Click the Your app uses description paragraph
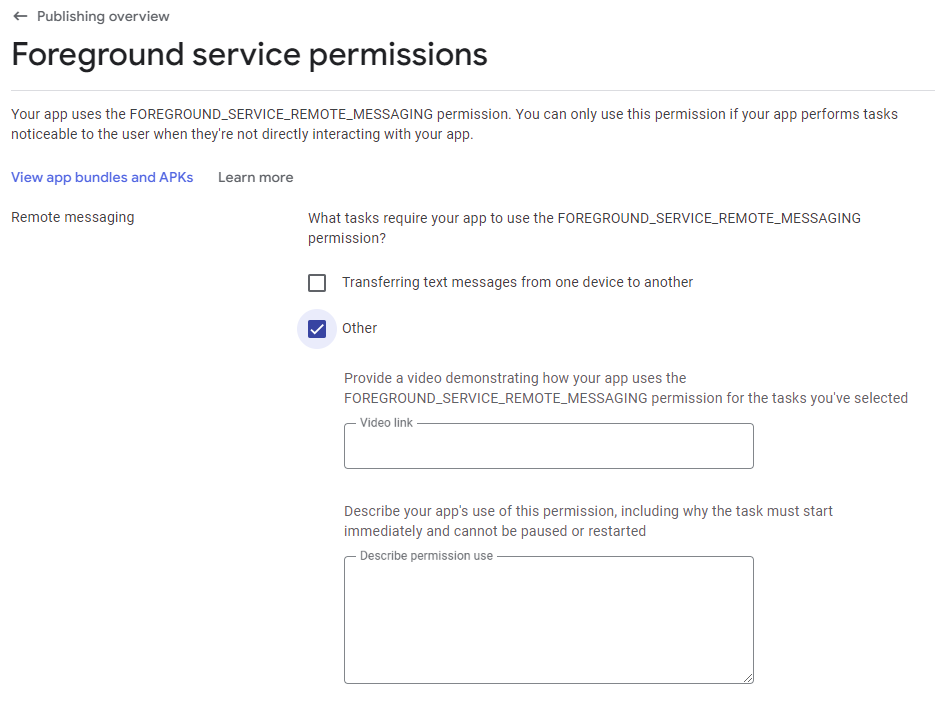The image size is (935, 717). pos(454,124)
